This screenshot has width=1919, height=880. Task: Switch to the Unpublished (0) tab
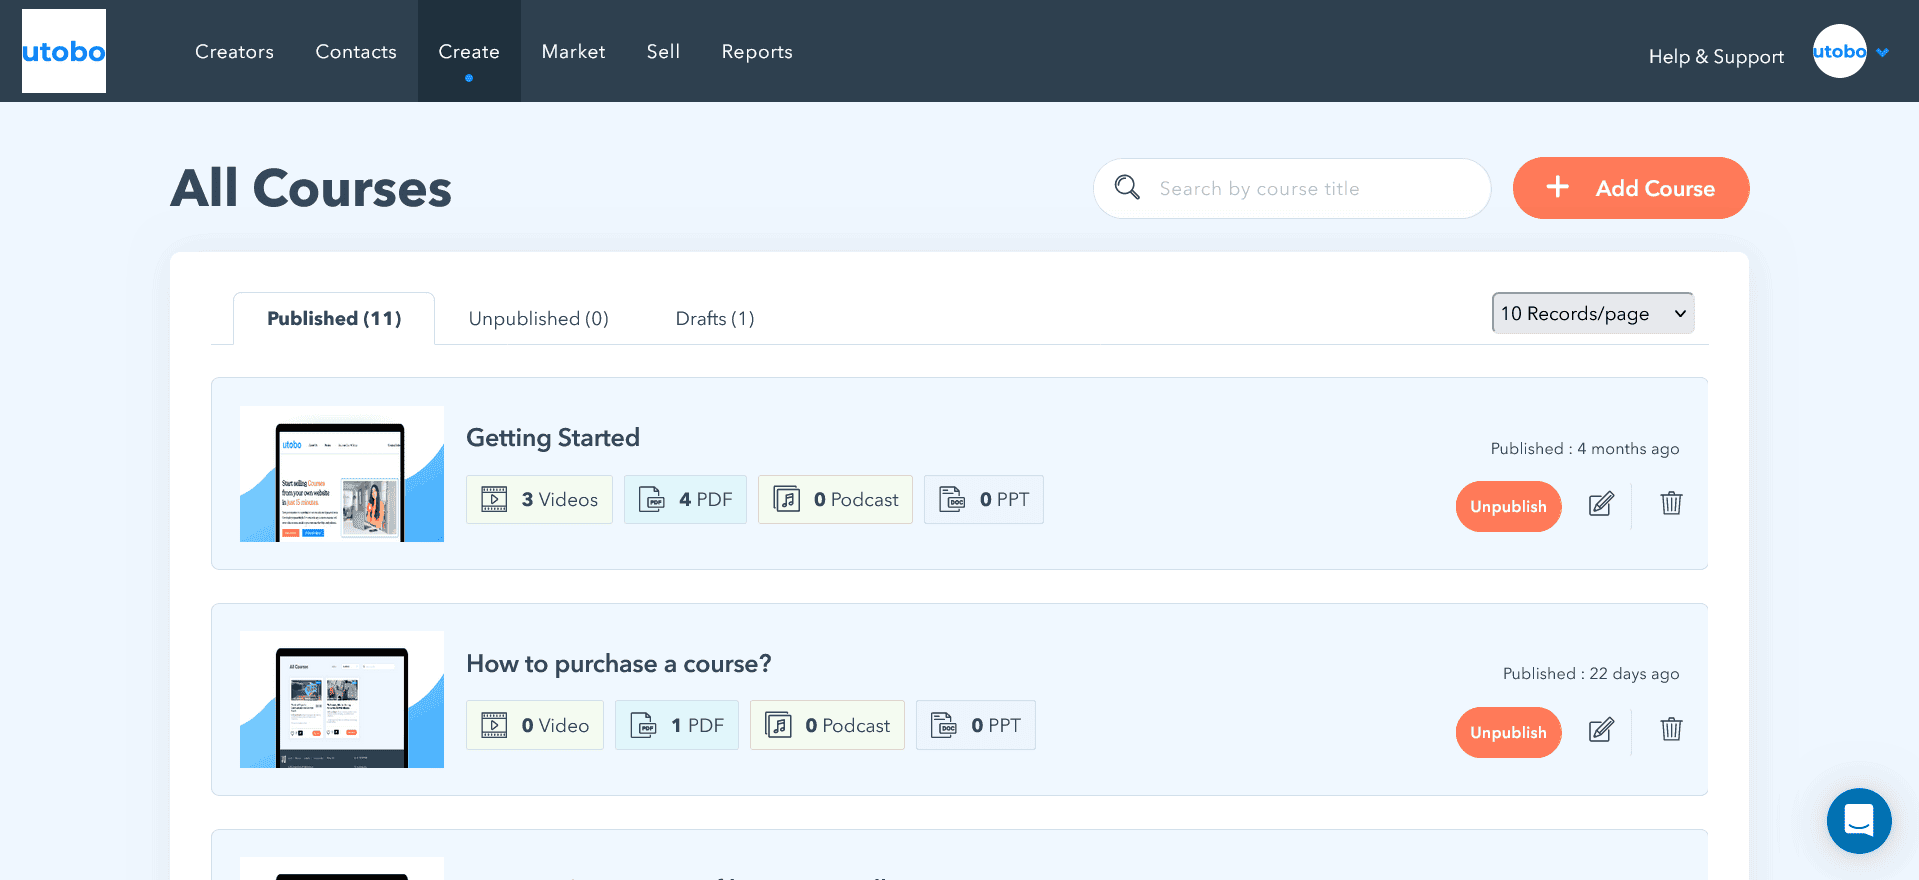538,319
